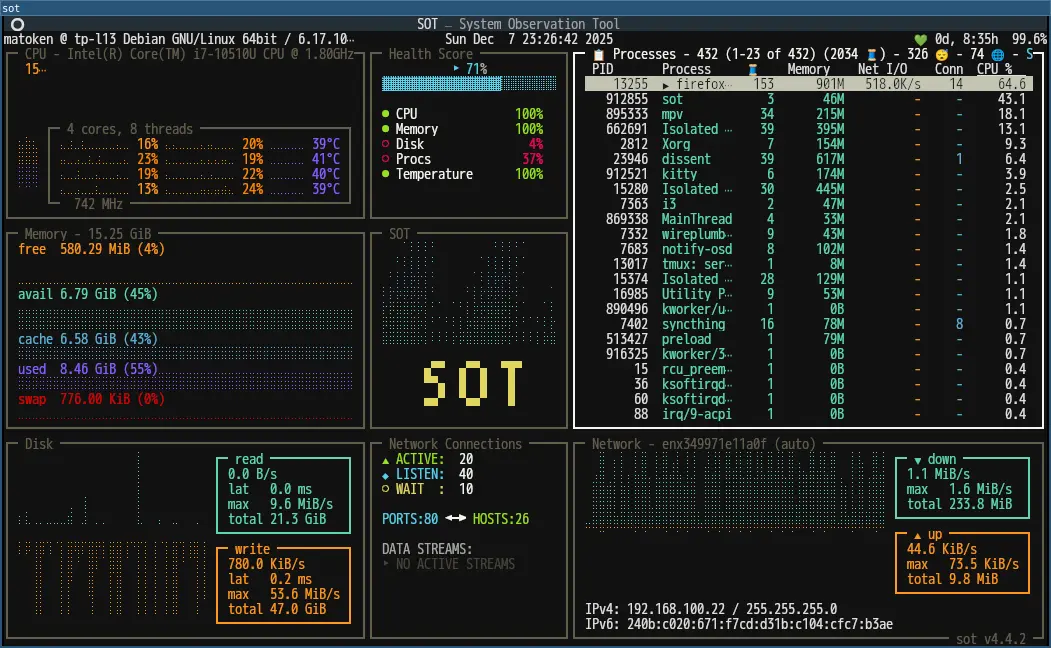Sort processes by the Memory column header
The height and width of the screenshot is (648, 1051).
click(x=808, y=69)
